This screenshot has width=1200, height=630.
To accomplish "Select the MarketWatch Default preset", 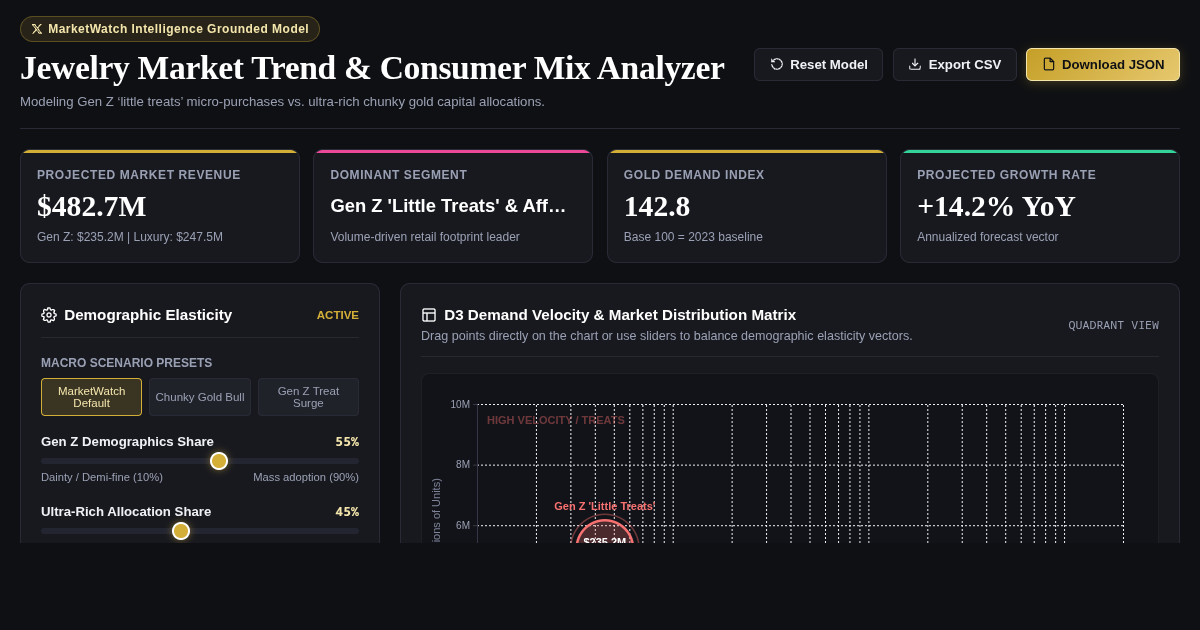I will tap(91, 397).
